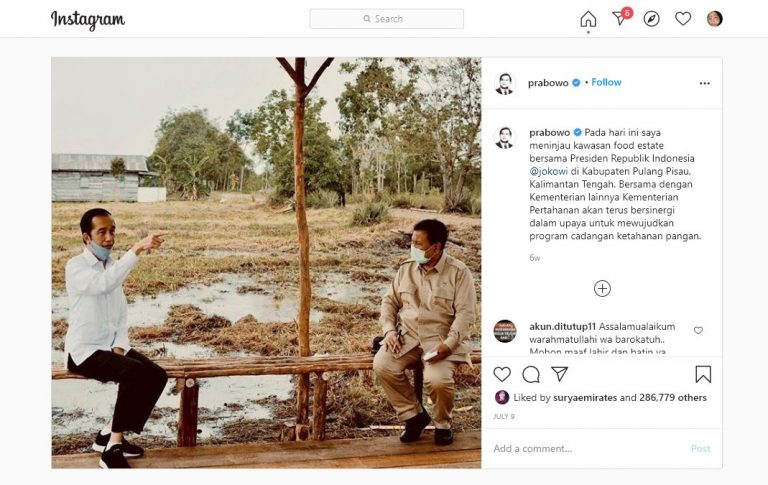Open suryaemirates profile link
Screen dimensions: 768x485
click(x=585, y=398)
